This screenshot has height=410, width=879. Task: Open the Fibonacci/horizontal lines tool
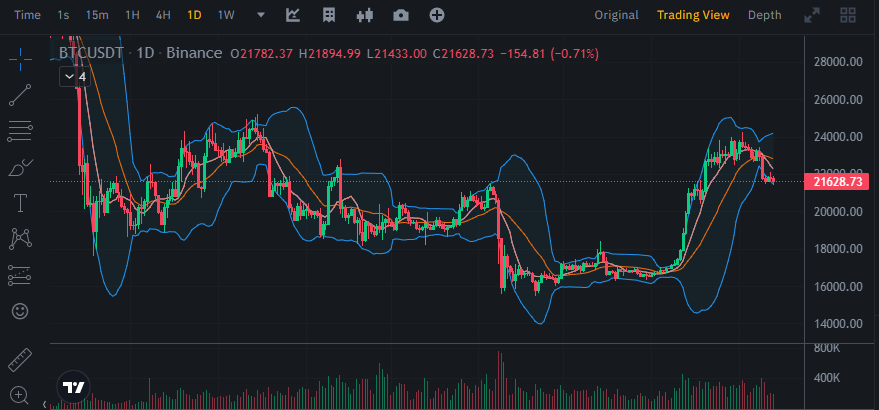[20, 131]
